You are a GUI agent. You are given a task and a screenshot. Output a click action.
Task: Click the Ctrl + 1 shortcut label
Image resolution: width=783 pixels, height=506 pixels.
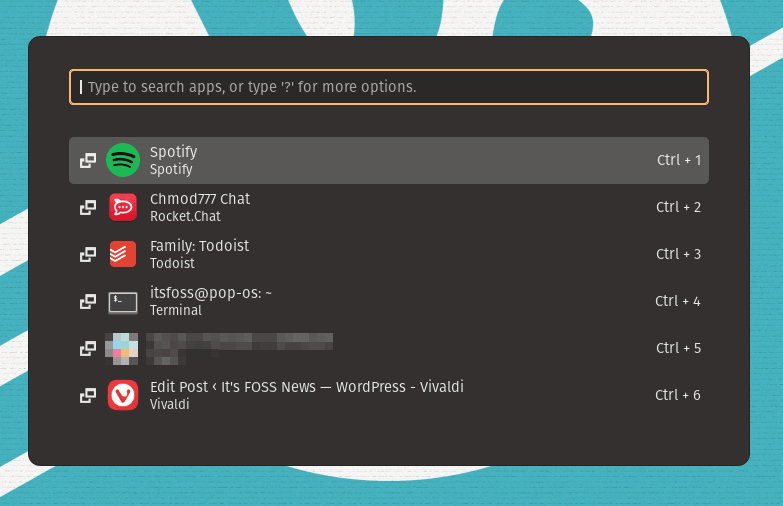tap(678, 160)
